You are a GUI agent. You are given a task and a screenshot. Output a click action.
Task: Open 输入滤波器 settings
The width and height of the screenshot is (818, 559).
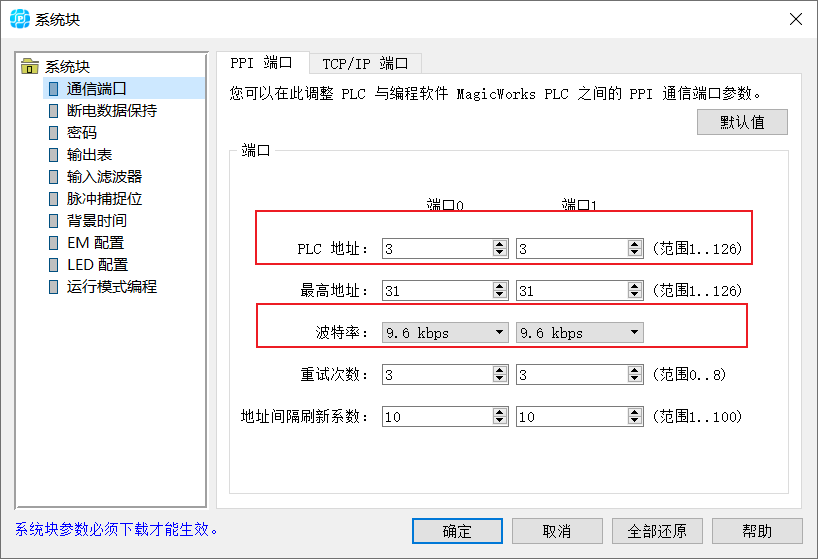click(x=104, y=177)
